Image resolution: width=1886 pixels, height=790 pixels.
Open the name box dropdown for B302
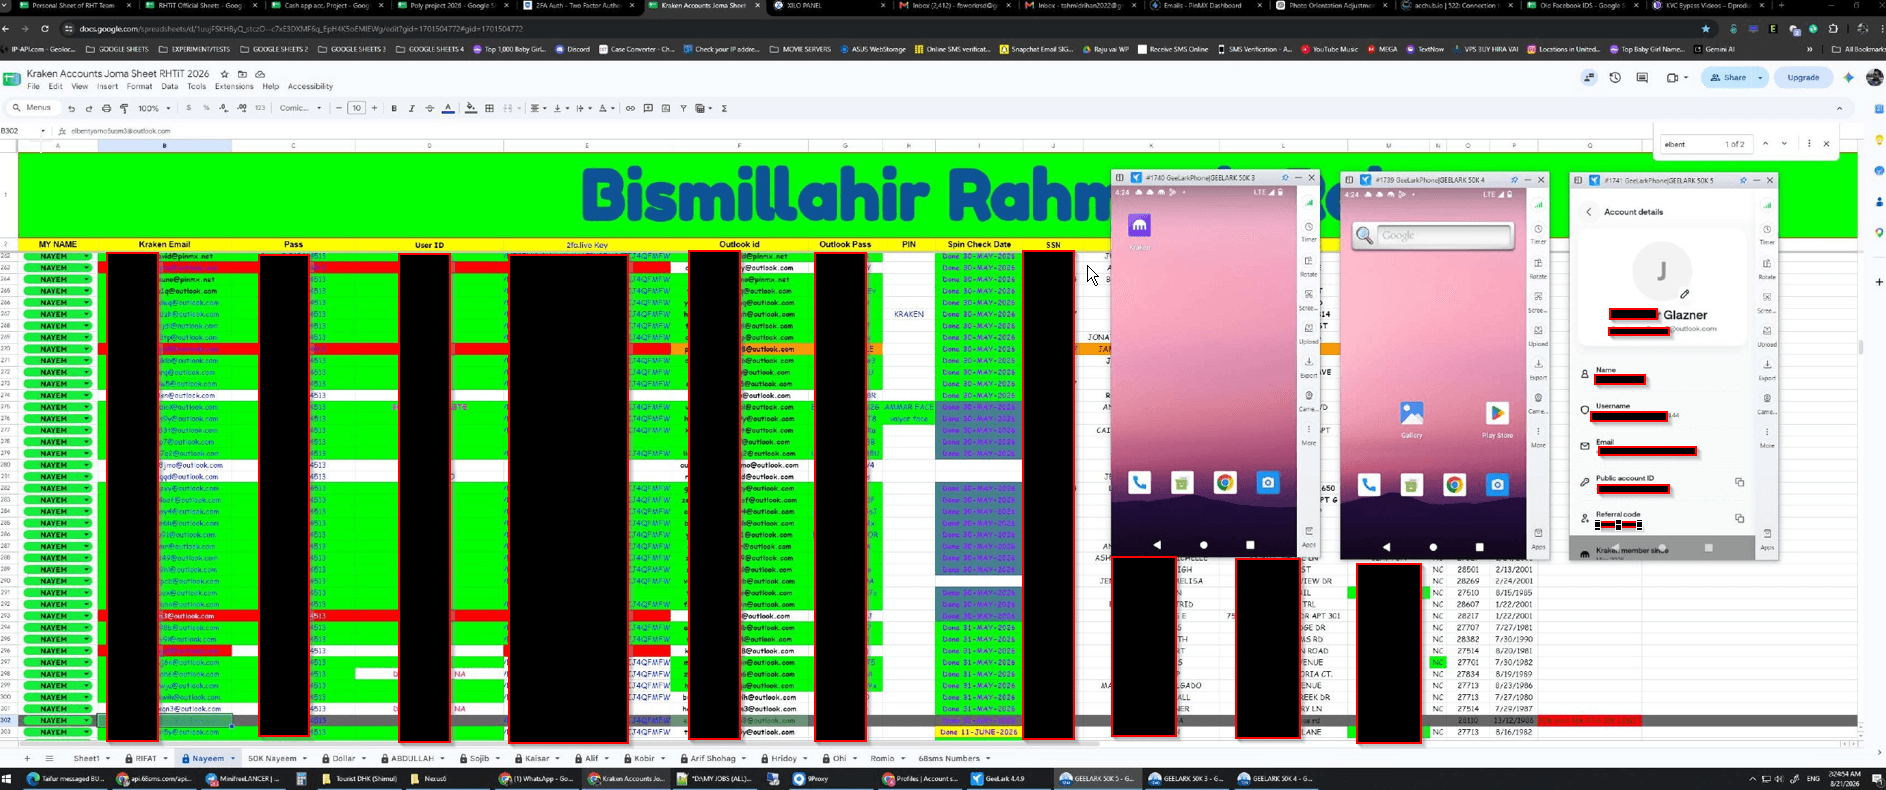point(43,131)
